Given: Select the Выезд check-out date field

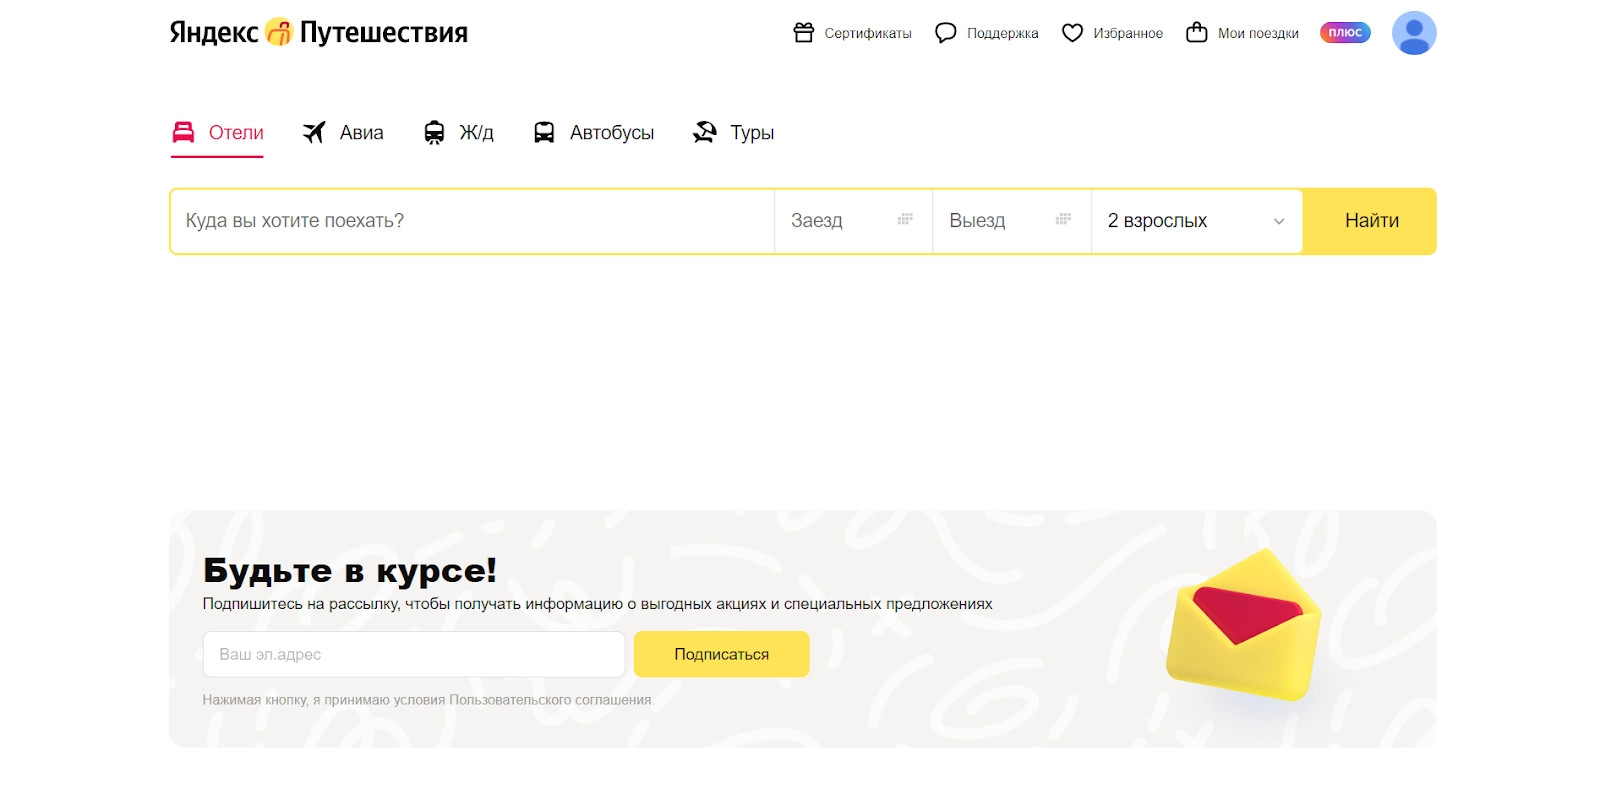Looking at the screenshot, I should [1012, 221].
